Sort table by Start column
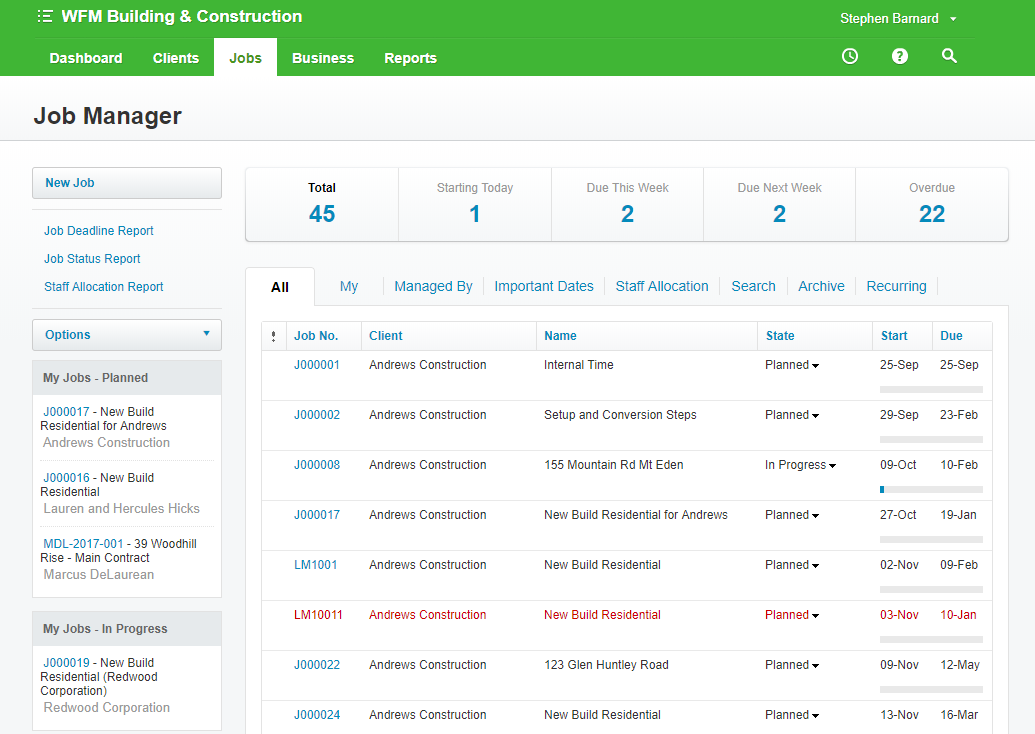This screenshot has height=734, width=1035. point(894,336)
